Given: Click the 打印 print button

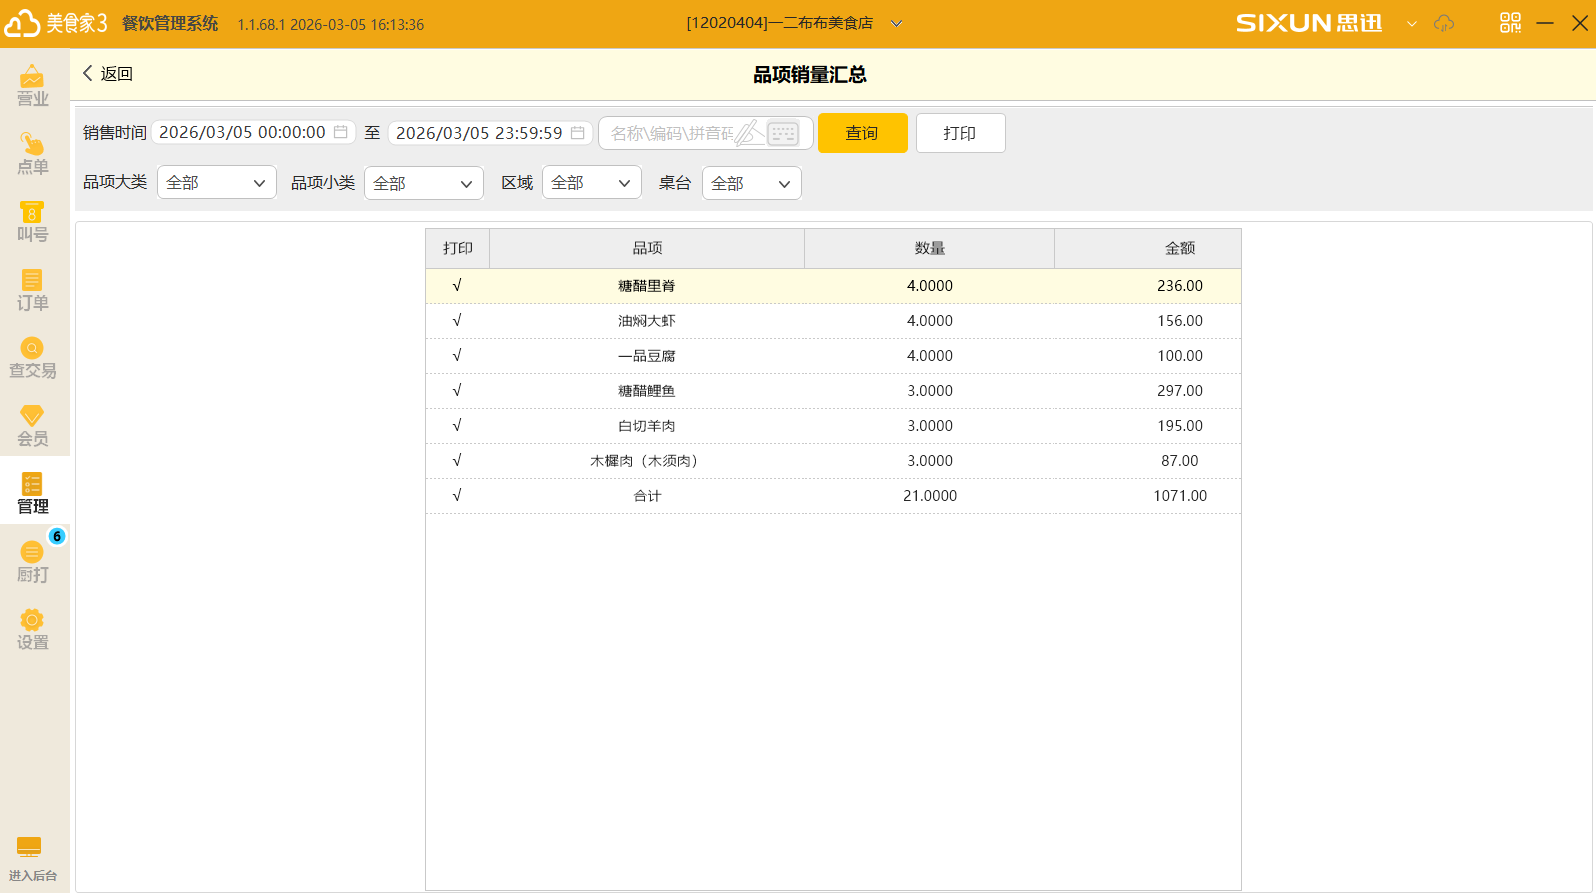Looking at the screenshot, I should click(x=960, y=133).
